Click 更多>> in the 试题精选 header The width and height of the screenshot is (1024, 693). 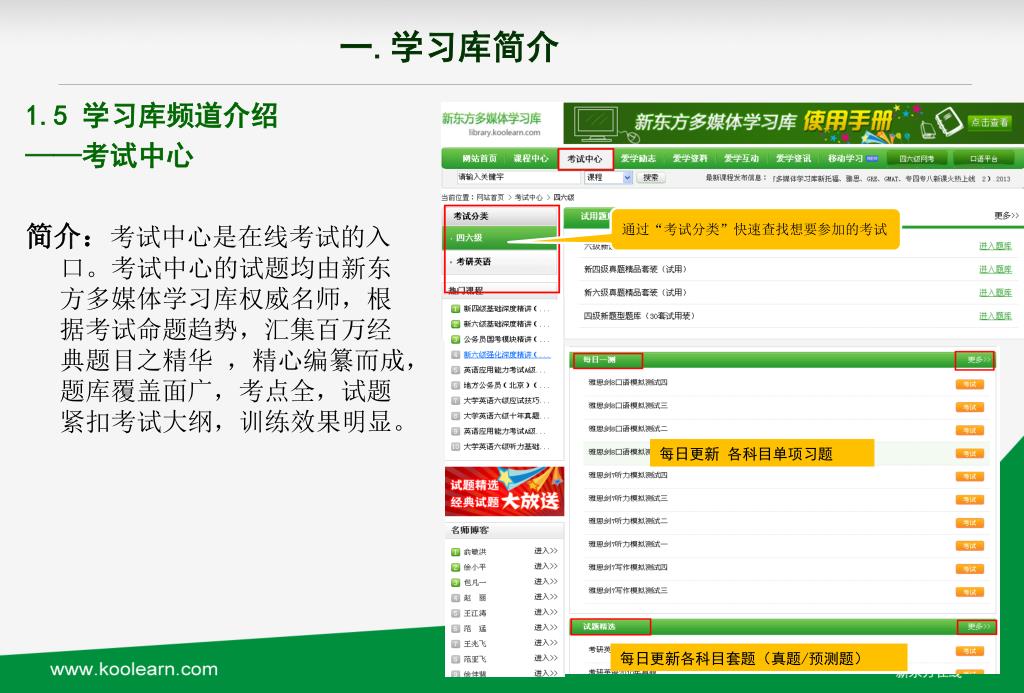coord(977,627)
